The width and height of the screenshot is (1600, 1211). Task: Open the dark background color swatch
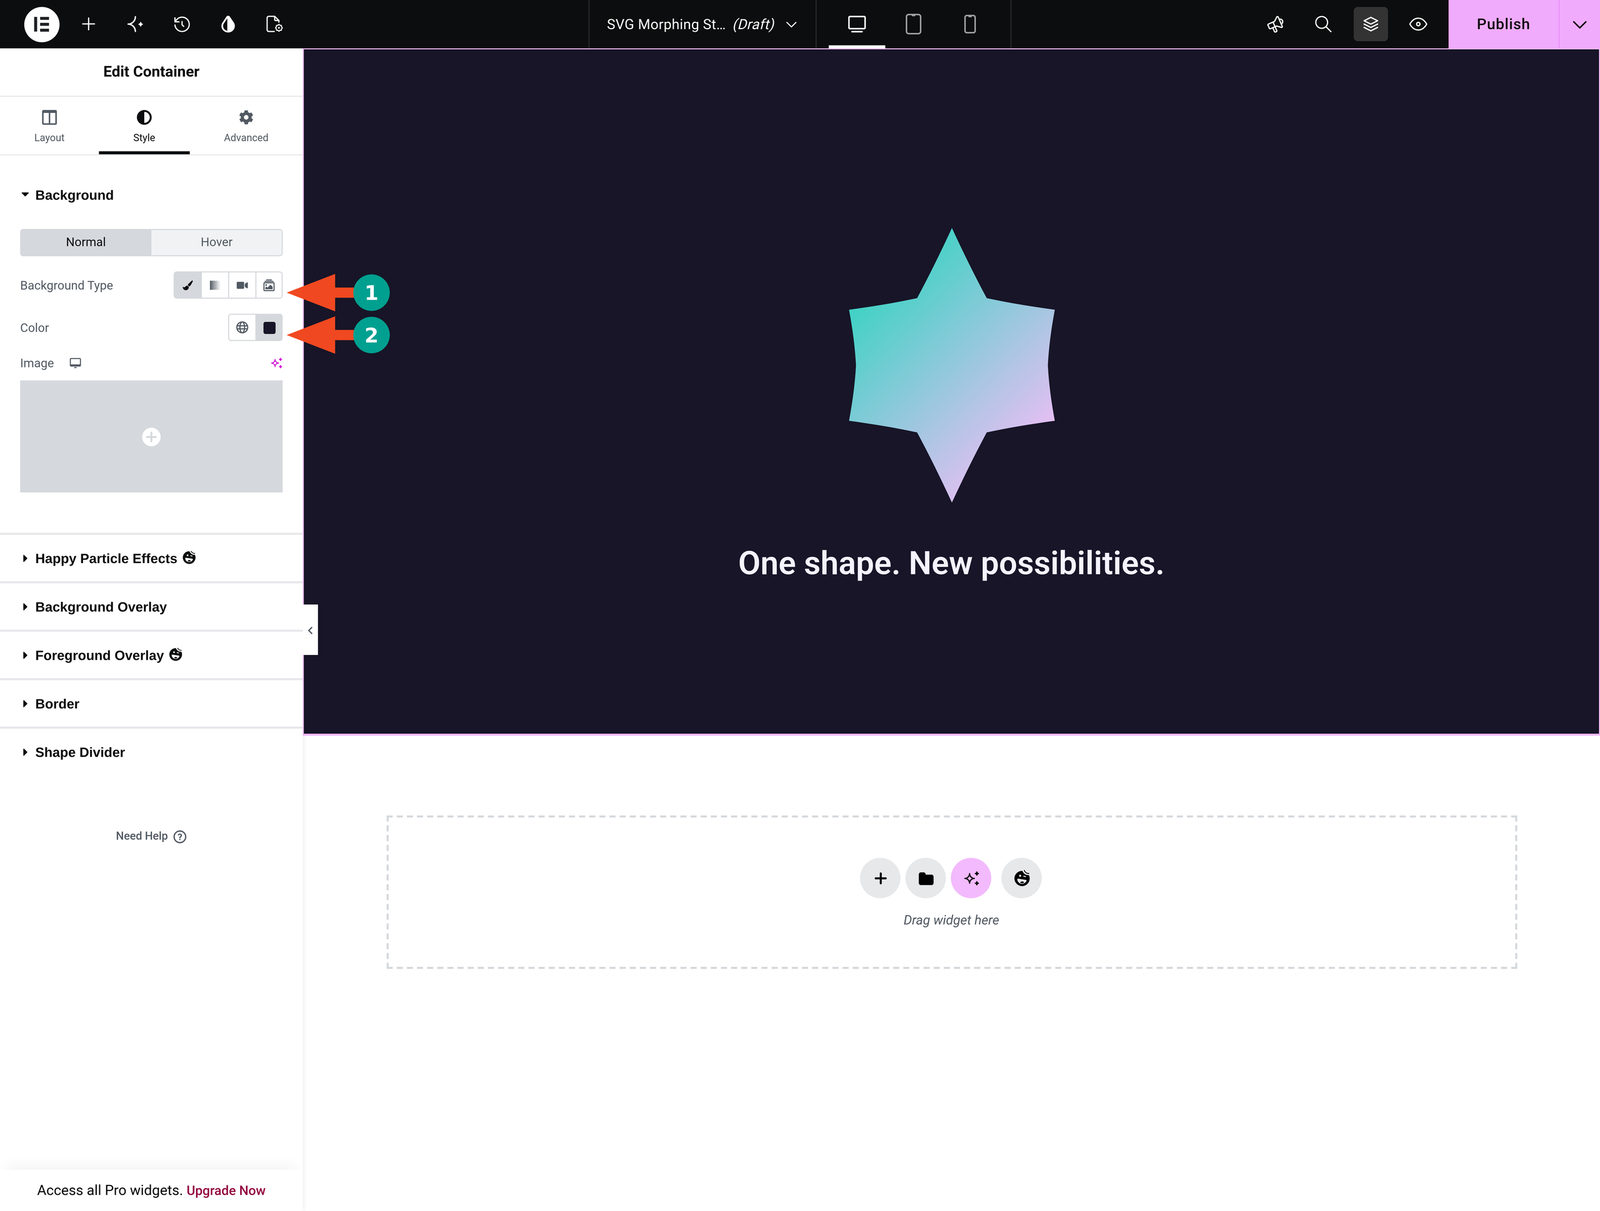pyautogui.click(x=269, y=327)
